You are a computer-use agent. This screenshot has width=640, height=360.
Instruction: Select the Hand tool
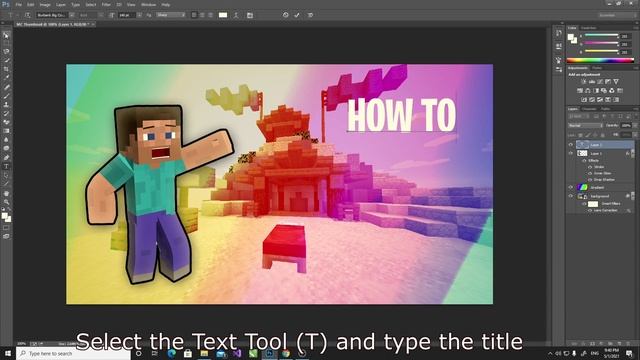pos(6,193)
